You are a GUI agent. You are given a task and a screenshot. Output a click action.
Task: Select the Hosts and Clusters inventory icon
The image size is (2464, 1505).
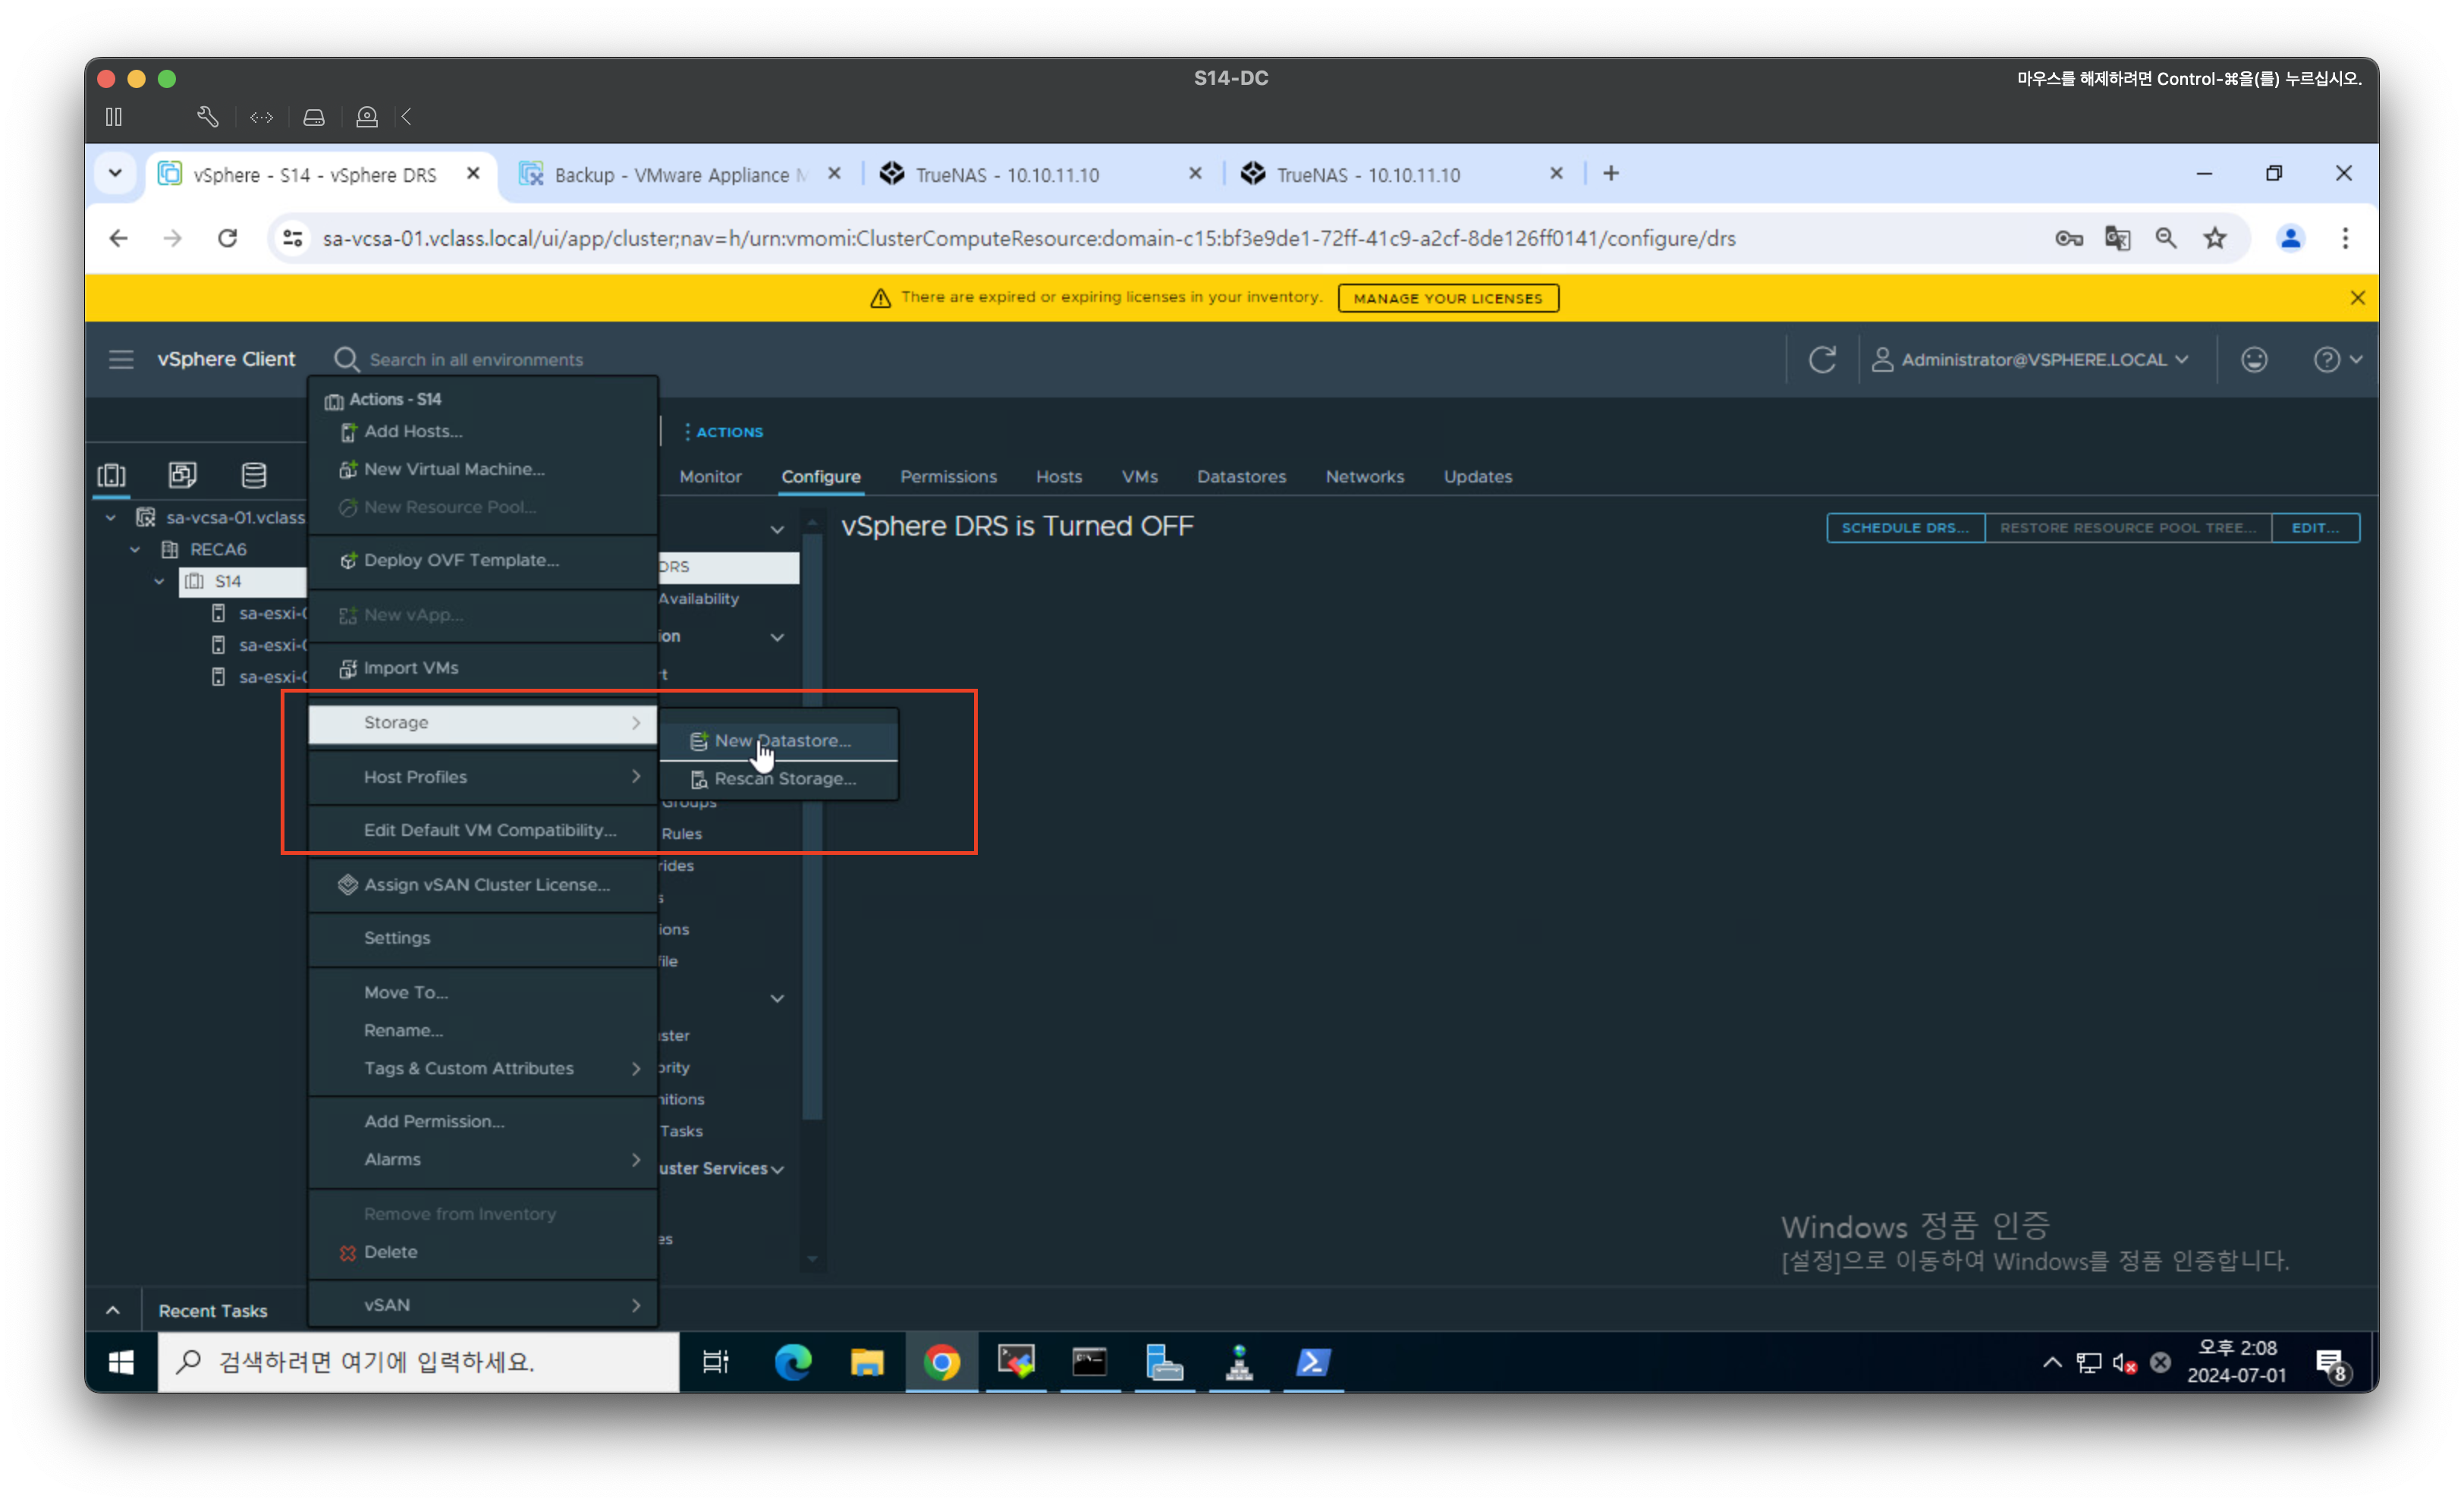[x=111, y=475]
